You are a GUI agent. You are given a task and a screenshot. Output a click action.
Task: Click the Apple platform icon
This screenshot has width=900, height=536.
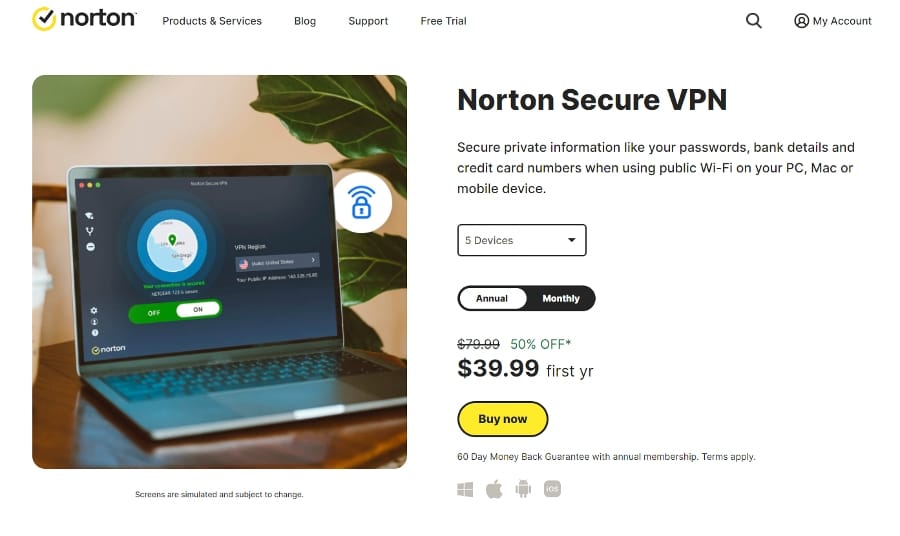tap(494, 489)
